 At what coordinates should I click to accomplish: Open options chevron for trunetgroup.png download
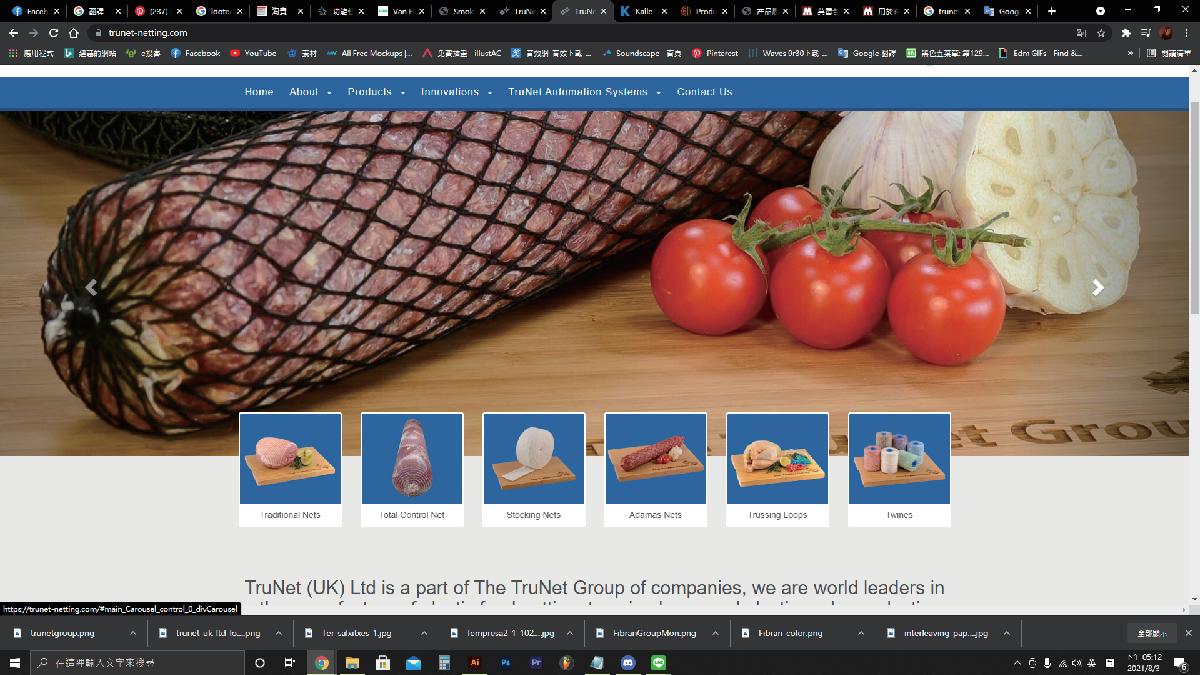[133, 633]
